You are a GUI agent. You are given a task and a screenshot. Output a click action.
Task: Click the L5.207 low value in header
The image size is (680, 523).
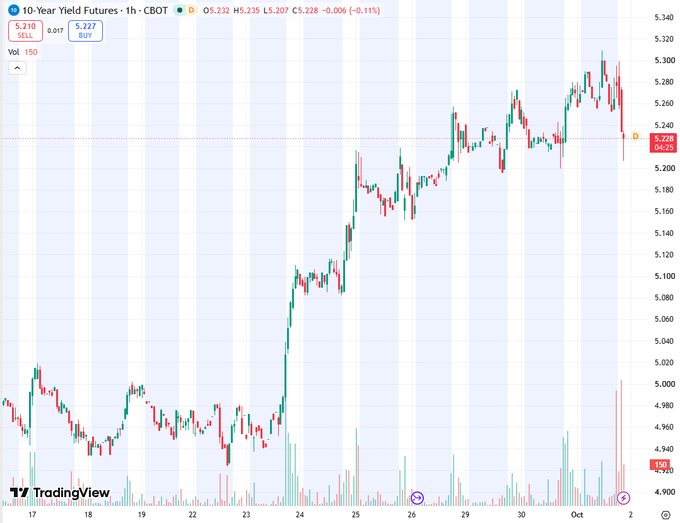(x=276, y=10)
